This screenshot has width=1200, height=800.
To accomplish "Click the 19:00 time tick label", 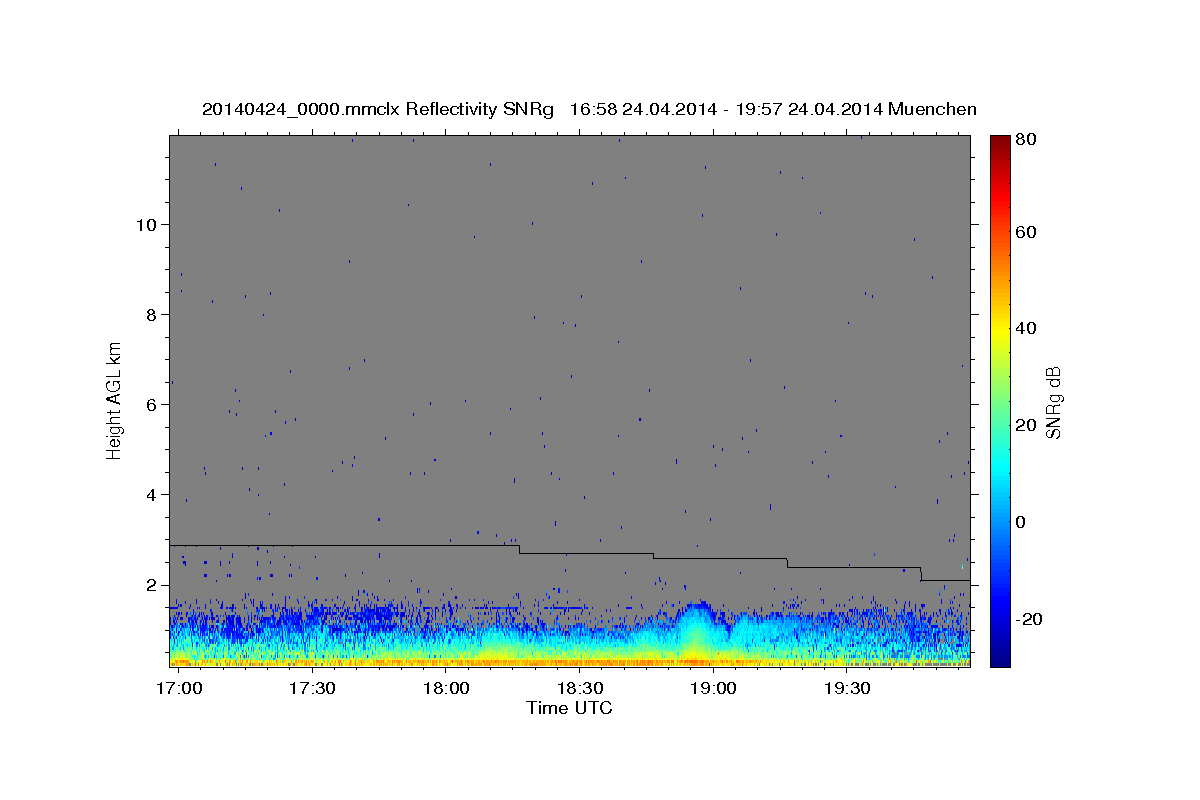I will pyautogui.click(x=713, y=689).
